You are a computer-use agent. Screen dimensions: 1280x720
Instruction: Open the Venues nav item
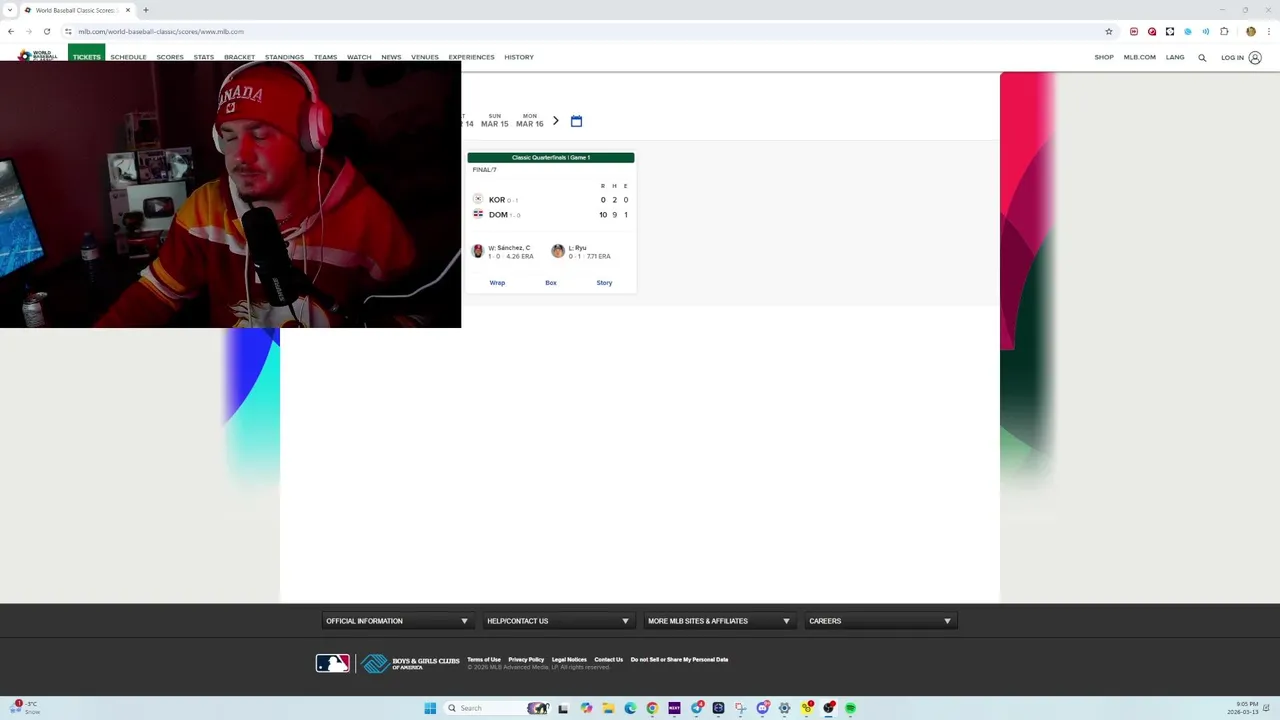425,57
